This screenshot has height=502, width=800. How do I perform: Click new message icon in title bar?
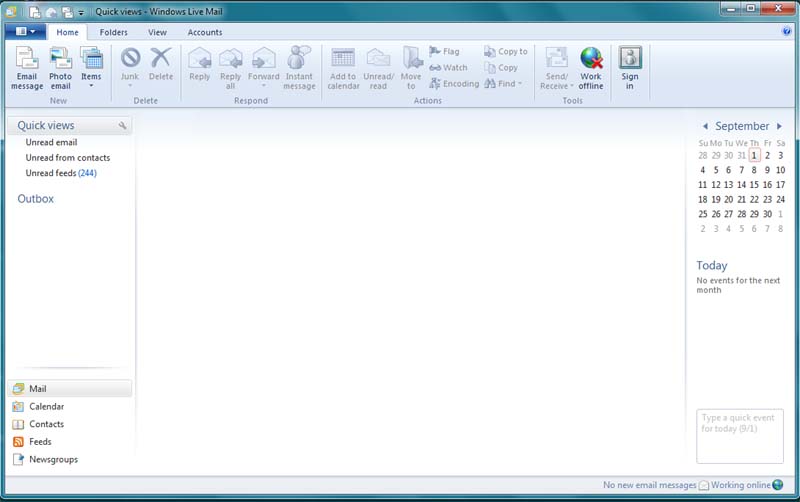tap(35, 12)
